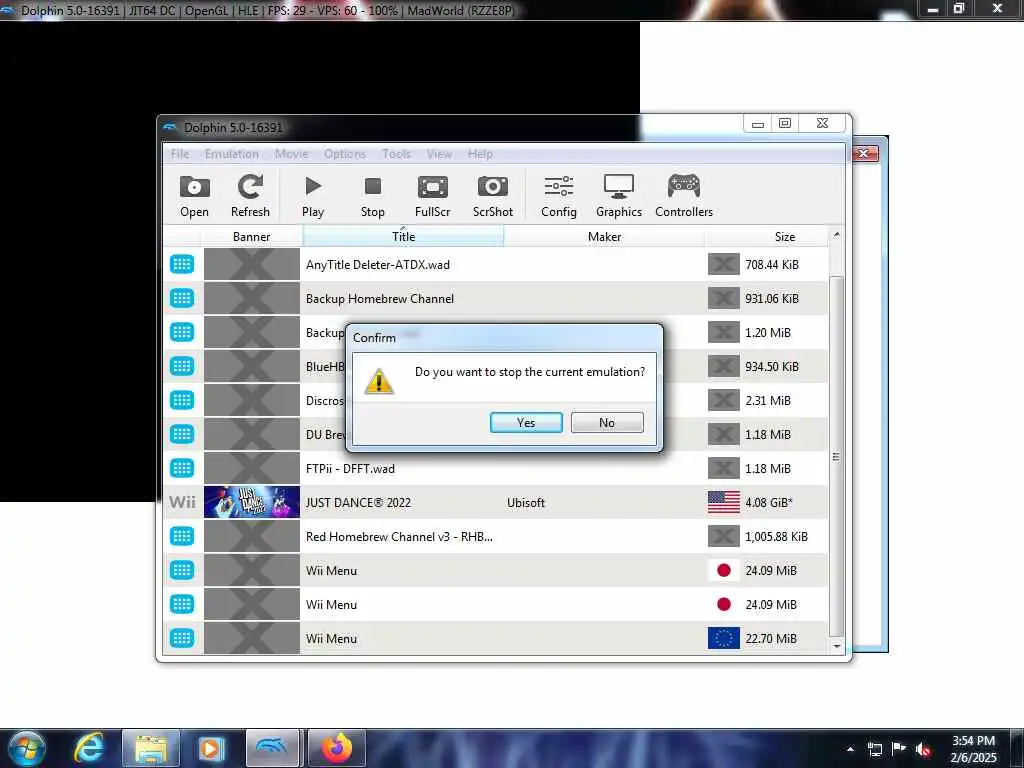This screenshot has height=768, width=1024.
Task: Open the Windows Start menu
Action: [x=26, y=748]
